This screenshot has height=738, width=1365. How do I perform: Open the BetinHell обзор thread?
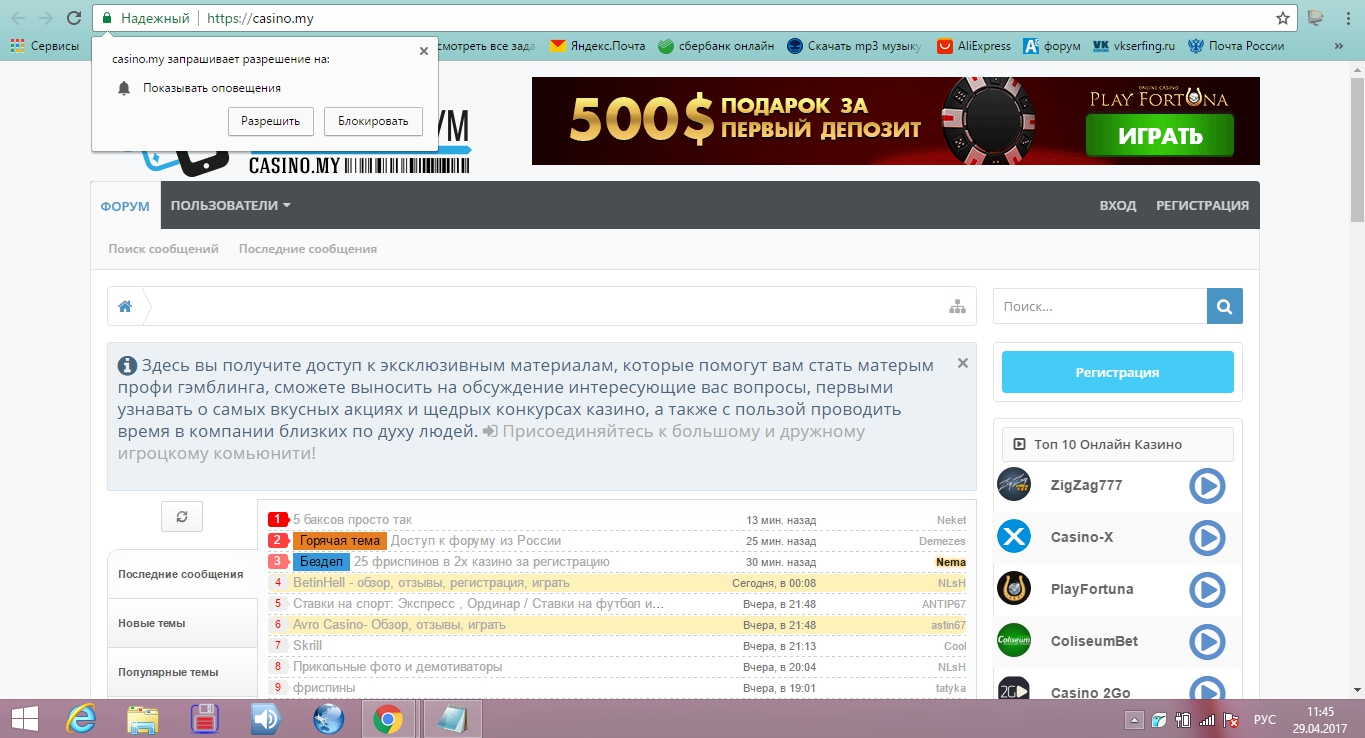tap(431, 583)
